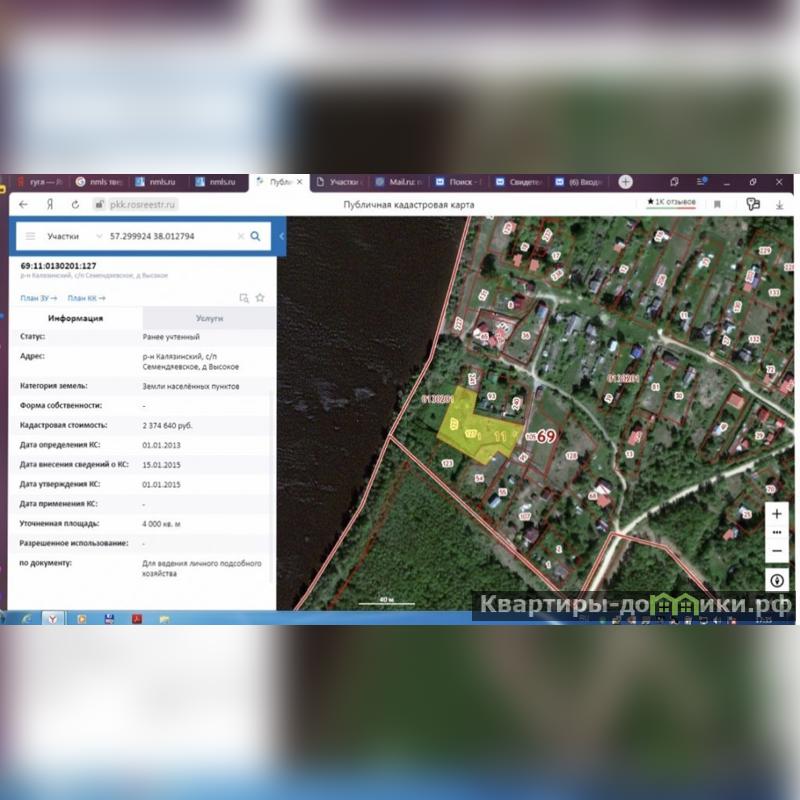
Task: Add parcel to favorites with star icon
Action: (260, 298)
